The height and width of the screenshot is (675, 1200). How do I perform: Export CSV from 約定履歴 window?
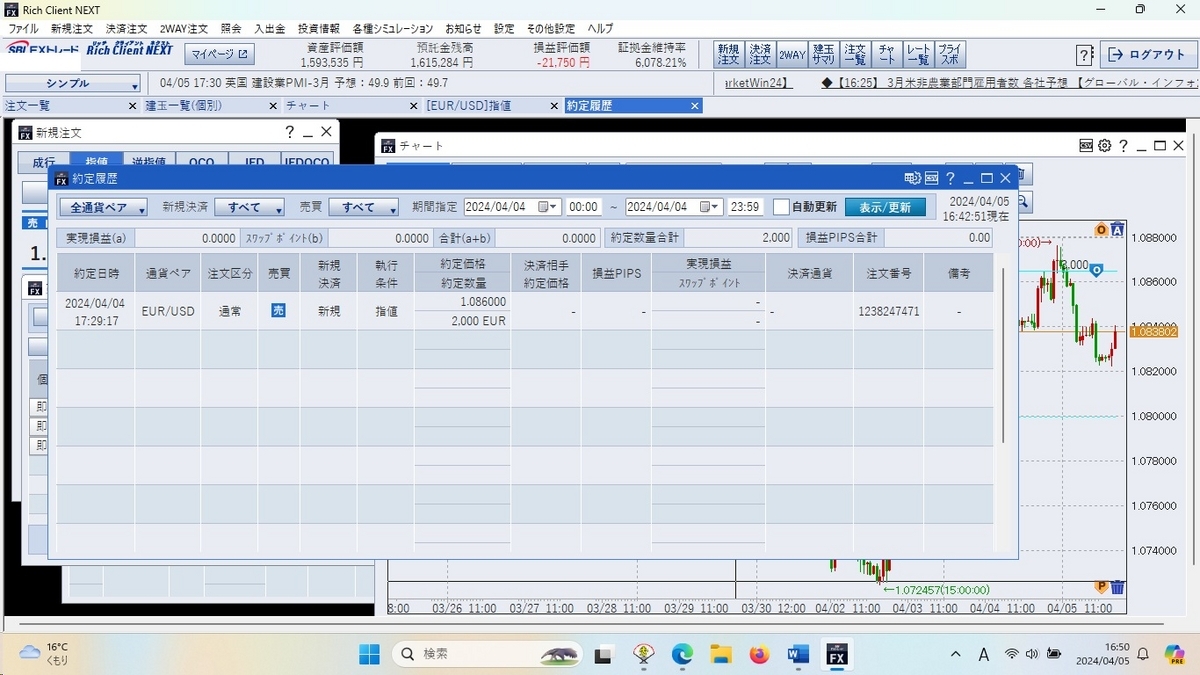coord(931,178)
